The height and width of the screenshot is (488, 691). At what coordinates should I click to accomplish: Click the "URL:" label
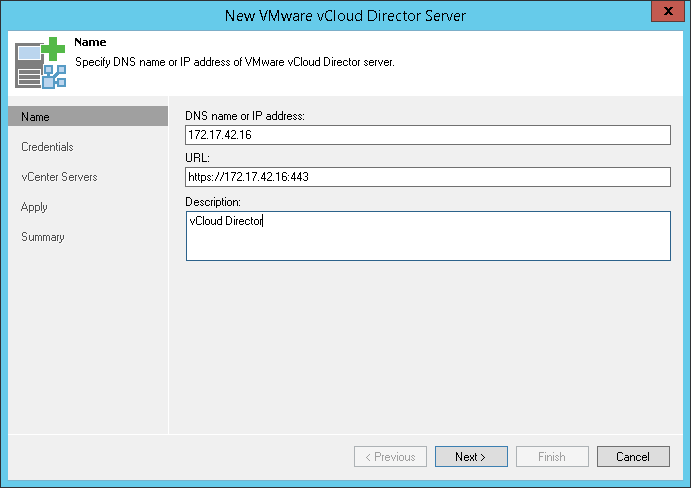point(196,158)
